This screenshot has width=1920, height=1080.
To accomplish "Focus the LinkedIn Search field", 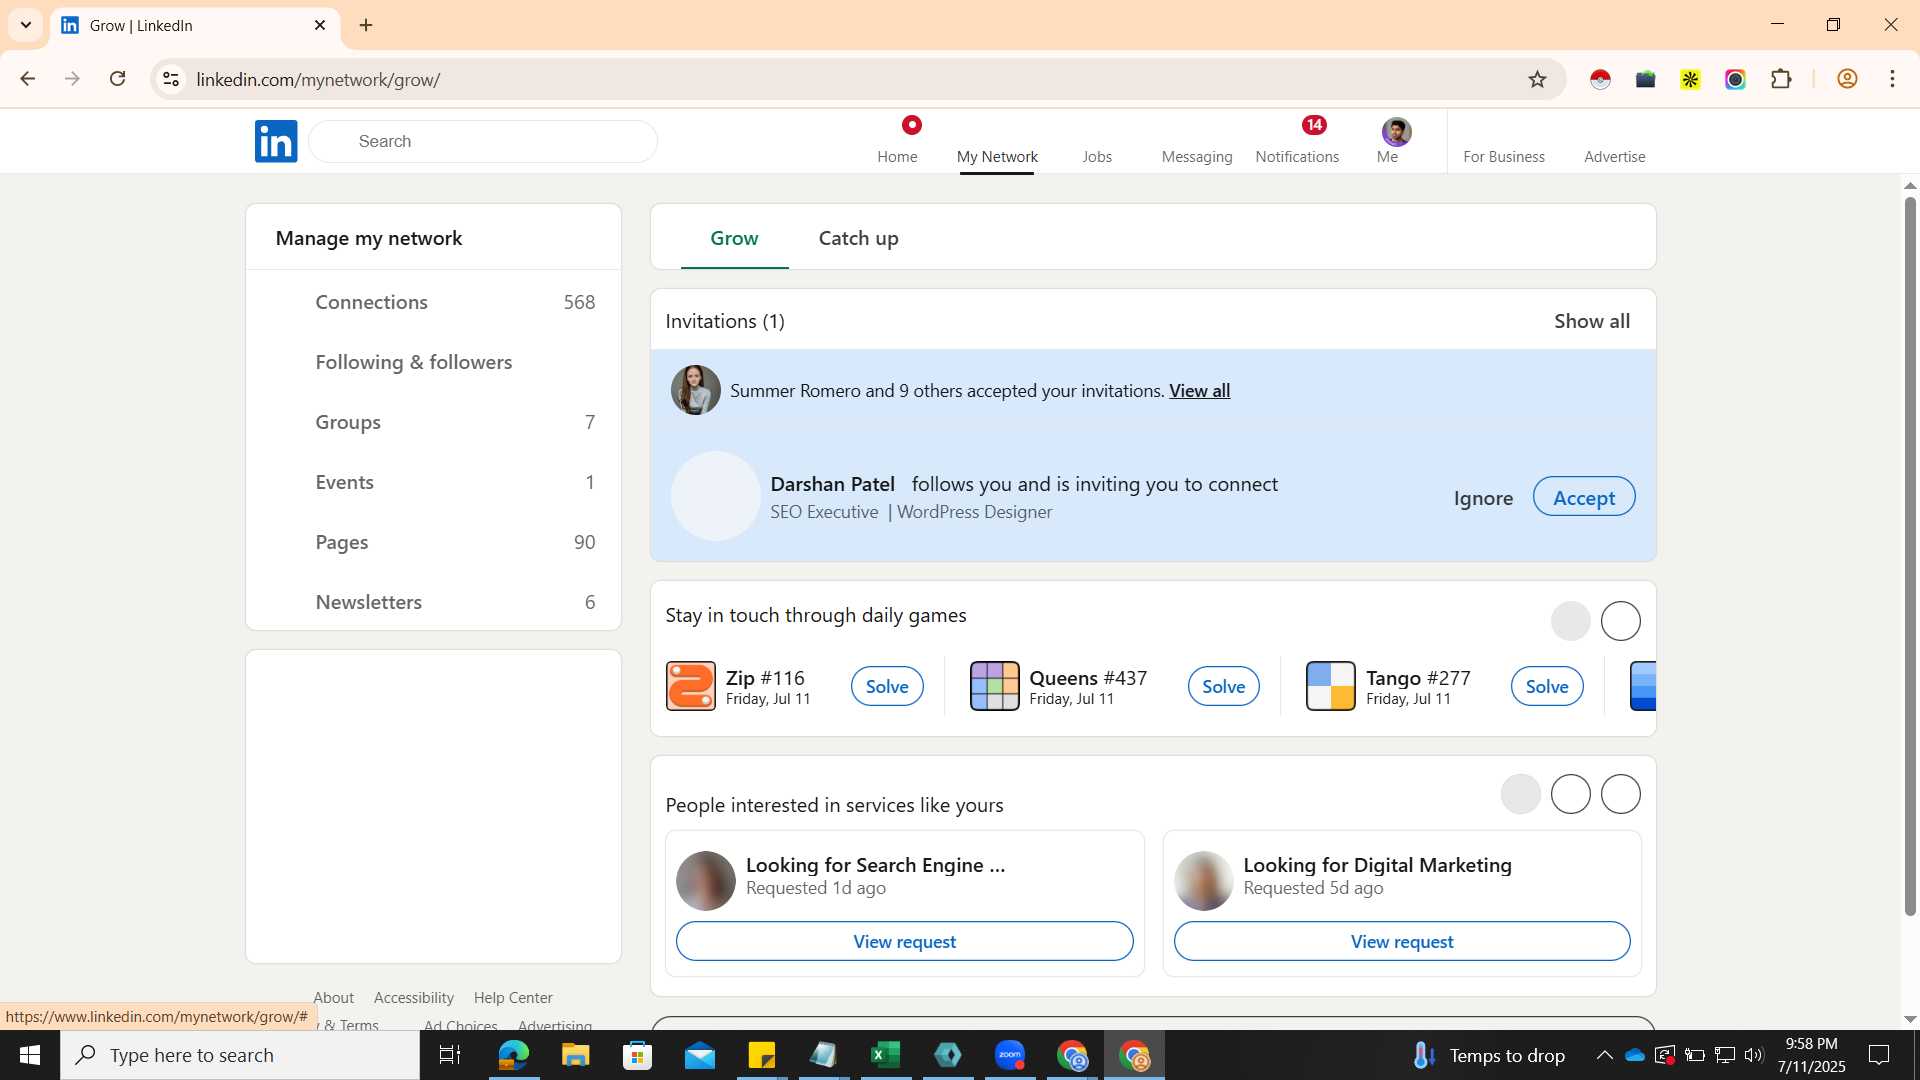I will click(x=483, y=141).
